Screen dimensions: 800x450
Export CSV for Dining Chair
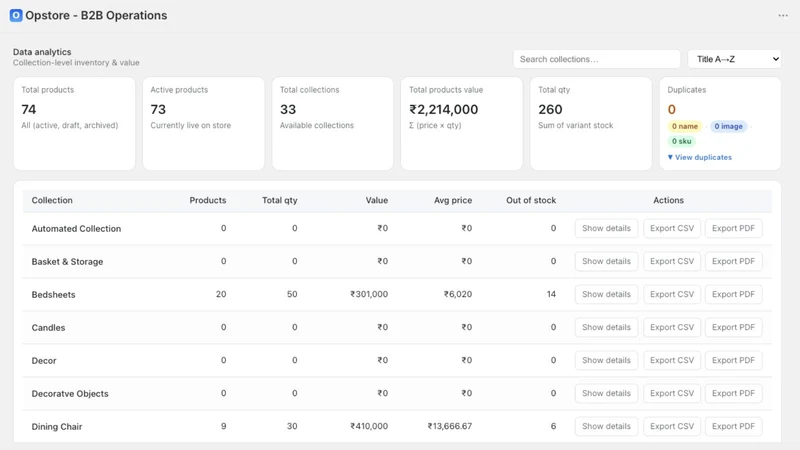click(672, 426)
